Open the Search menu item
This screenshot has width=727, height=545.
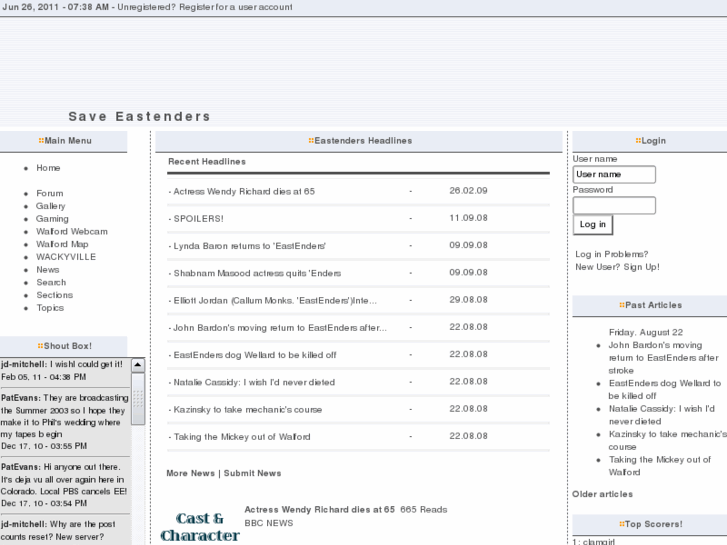tap(51, 282)
